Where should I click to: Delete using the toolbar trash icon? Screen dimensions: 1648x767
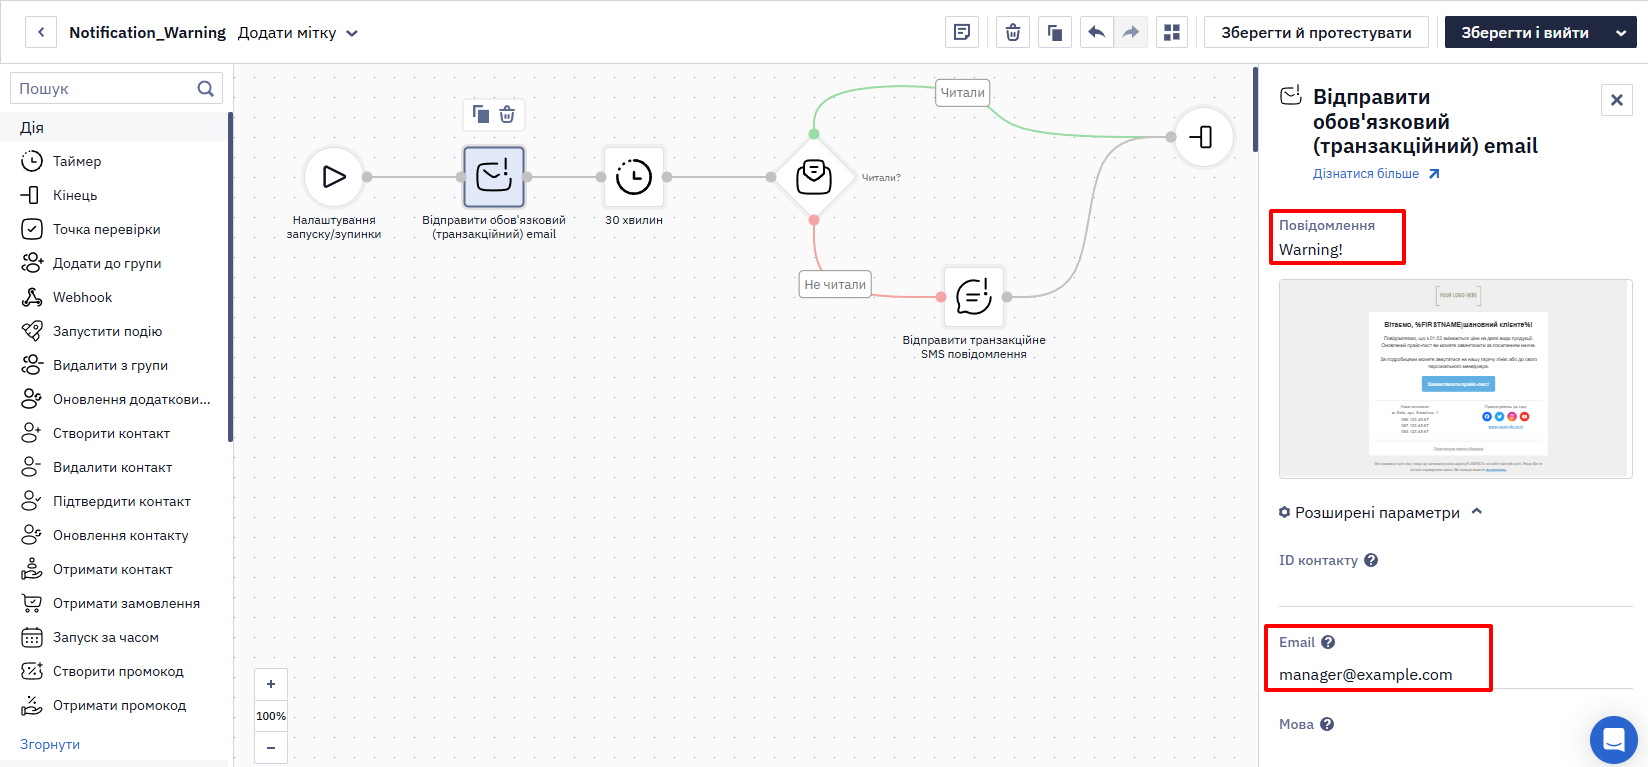[x=1013, y=32]
